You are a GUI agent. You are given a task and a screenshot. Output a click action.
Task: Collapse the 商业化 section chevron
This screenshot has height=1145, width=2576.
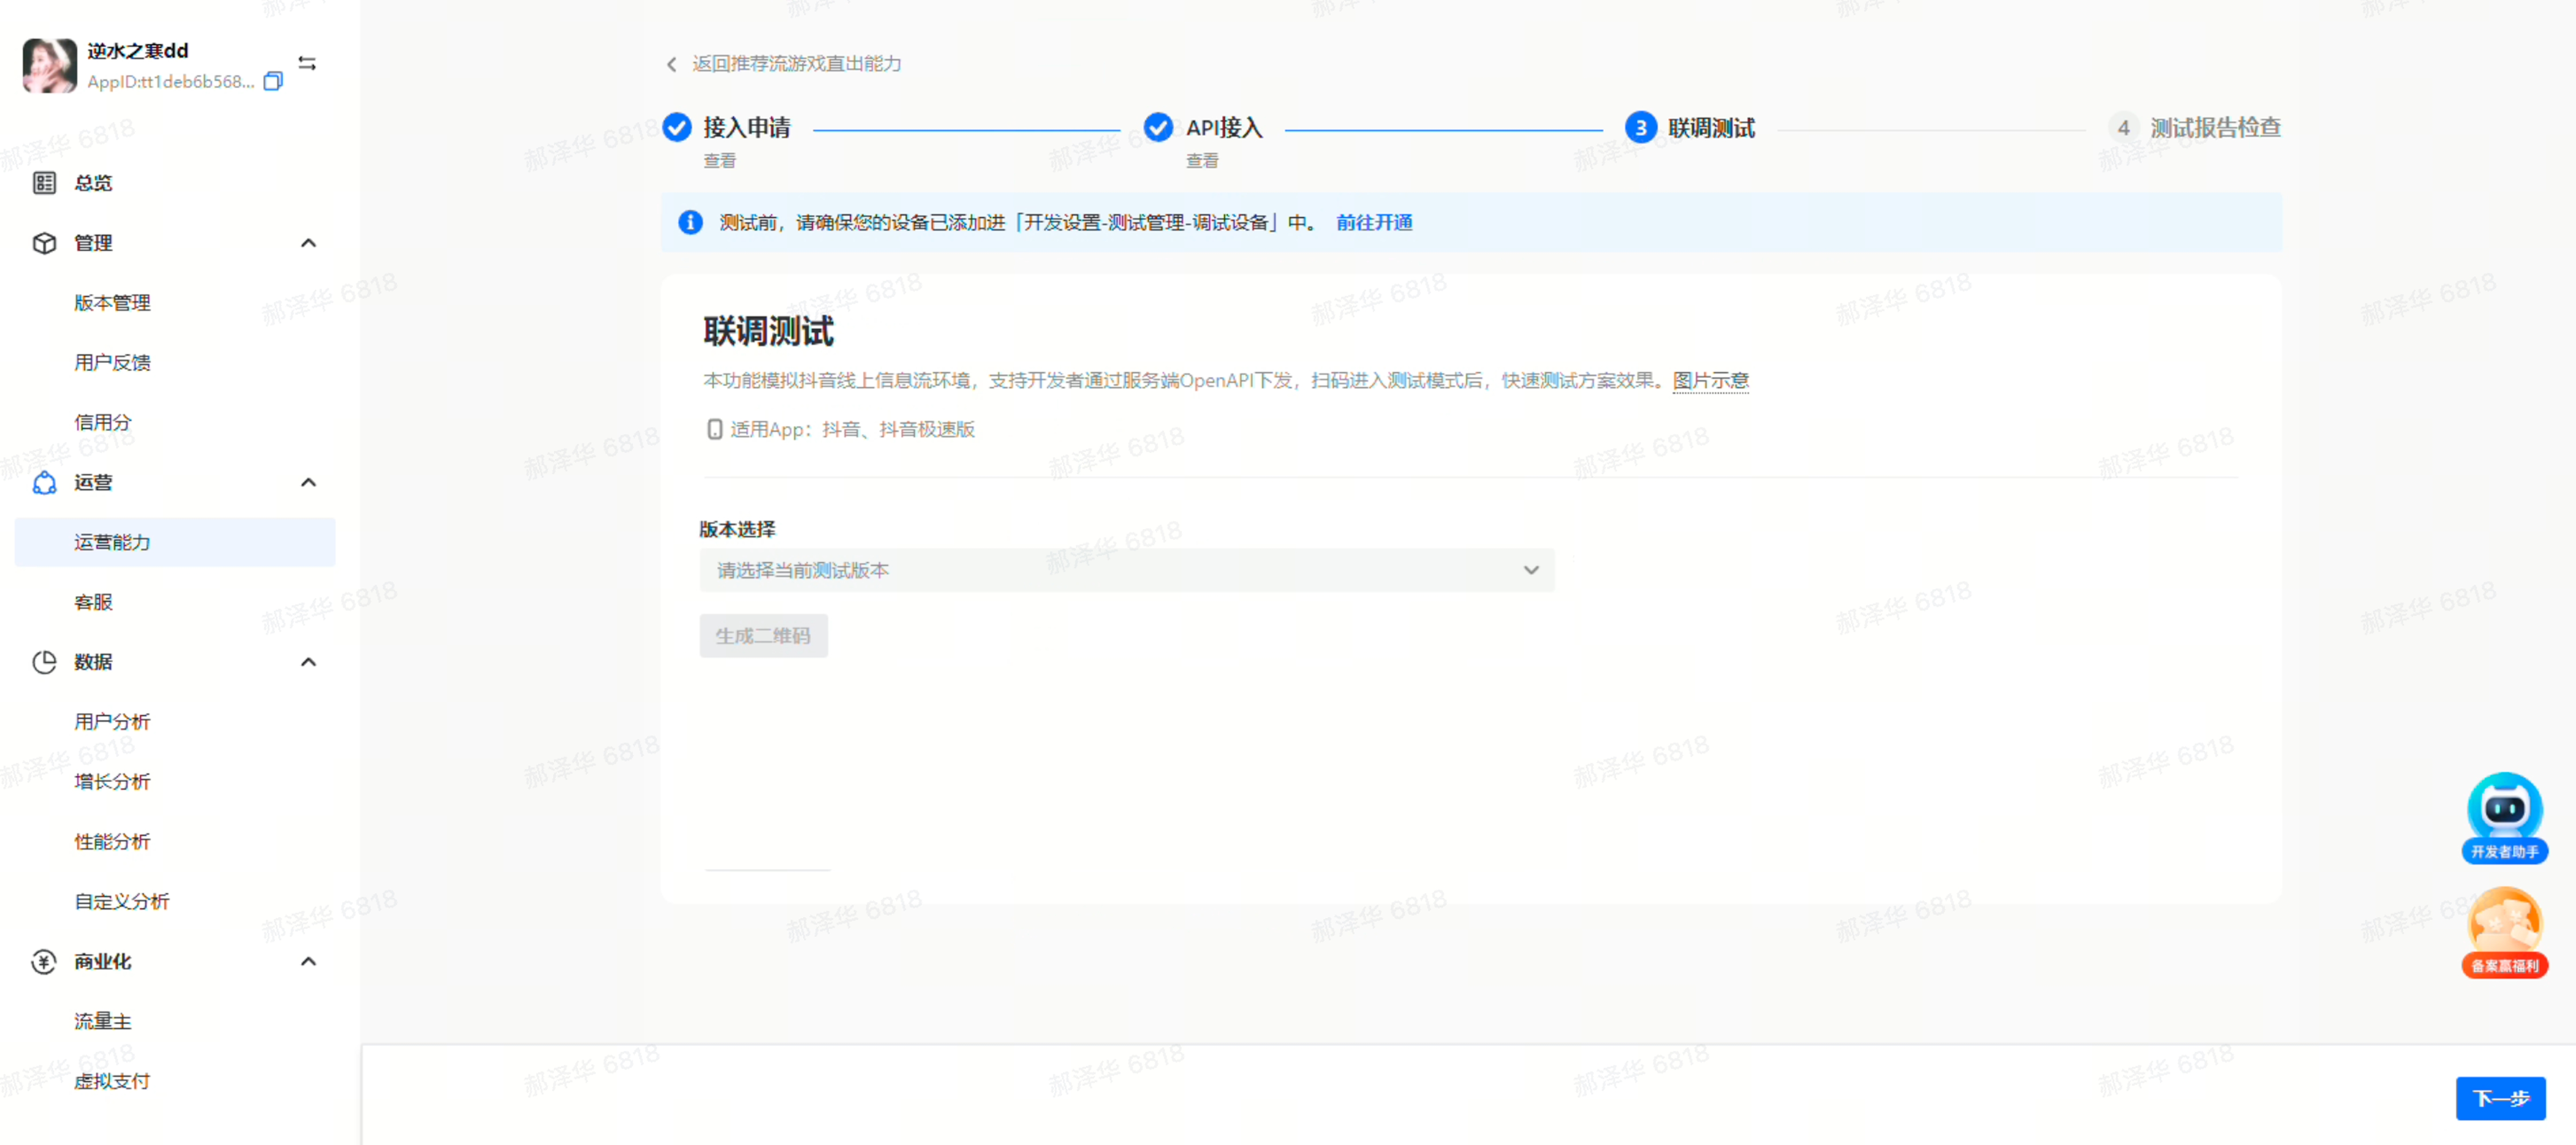click(308, 961)
